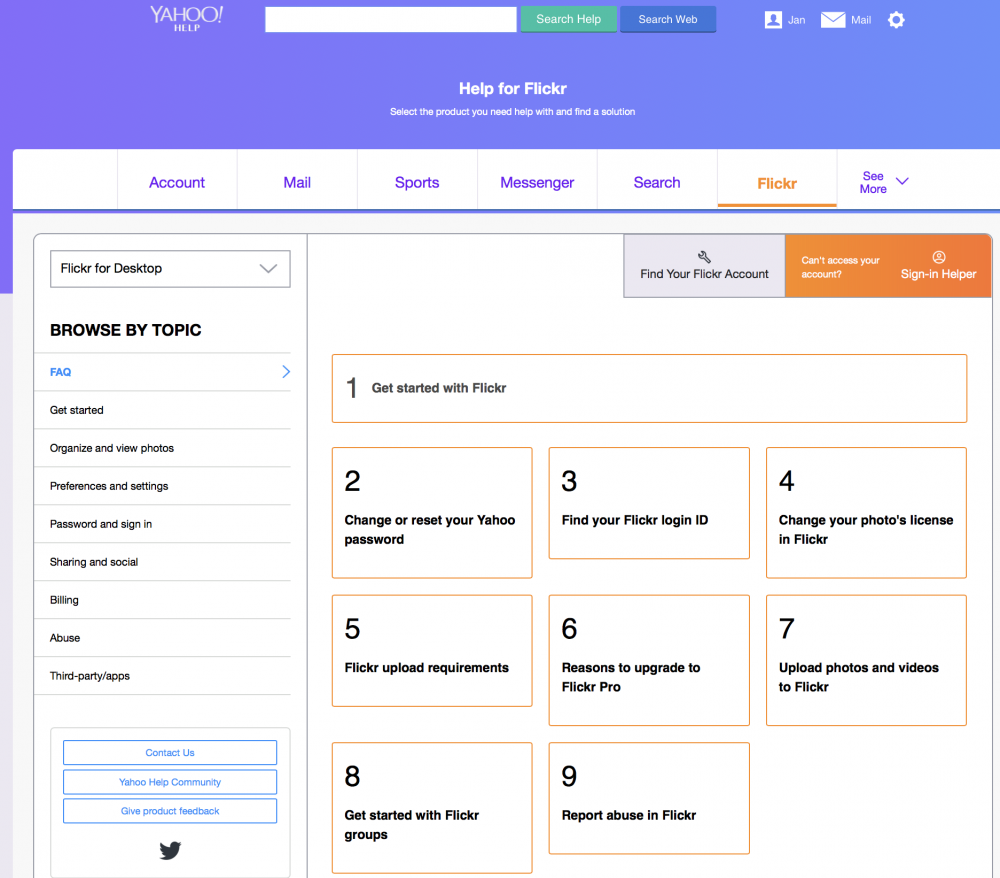Screen dimensions: 1000x878
Task: Click the Jan account name
Action: coord(796,20)
